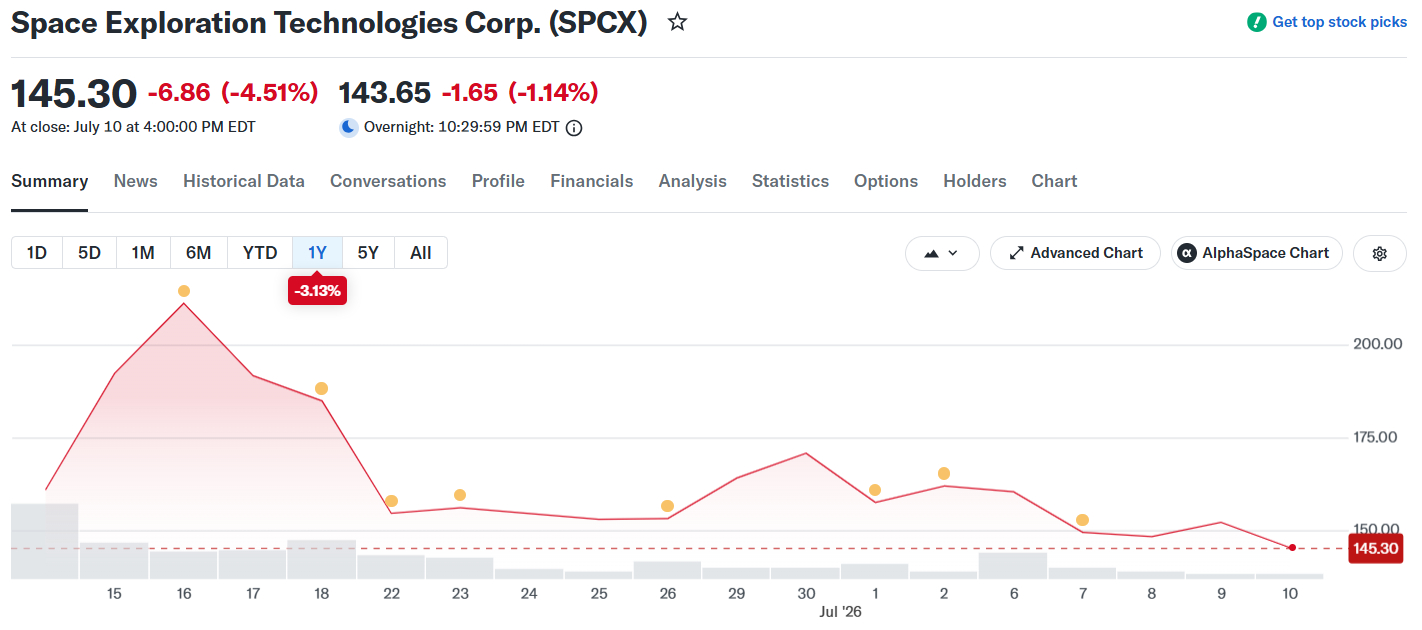Viewport: 1422px width, 630px height.
Task: Select the YTD range option
Action: 260,253
